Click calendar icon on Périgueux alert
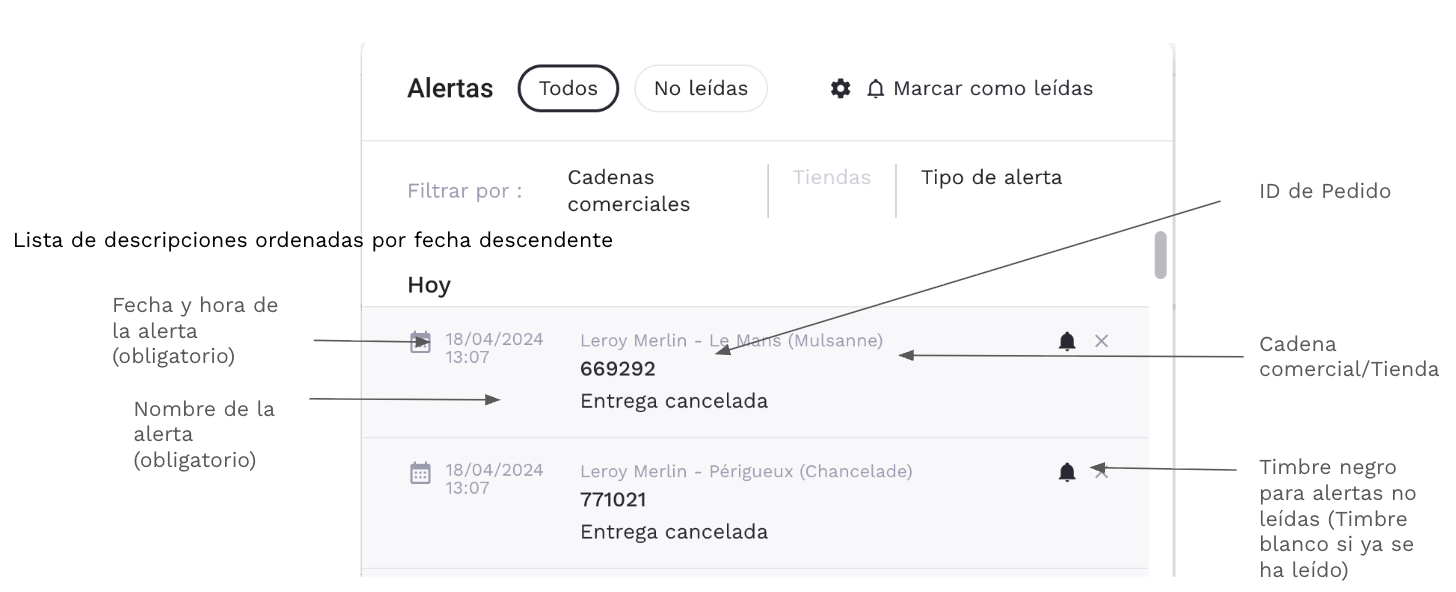 (x=421, y=472)
